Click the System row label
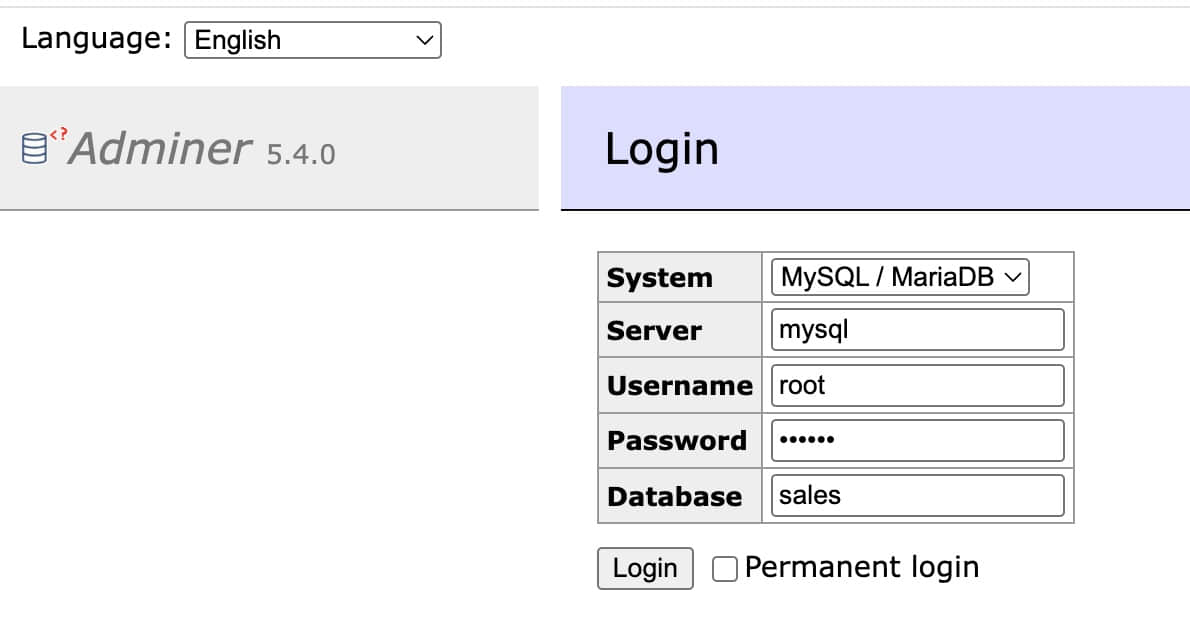1190x634 pixels. (x=659, y=278)
